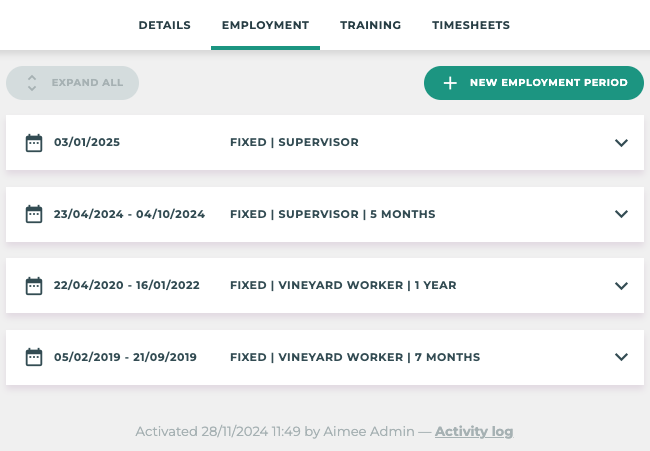Click the plus icon on New Employment Period
This screenshot has height=451, width=650.
450,83
